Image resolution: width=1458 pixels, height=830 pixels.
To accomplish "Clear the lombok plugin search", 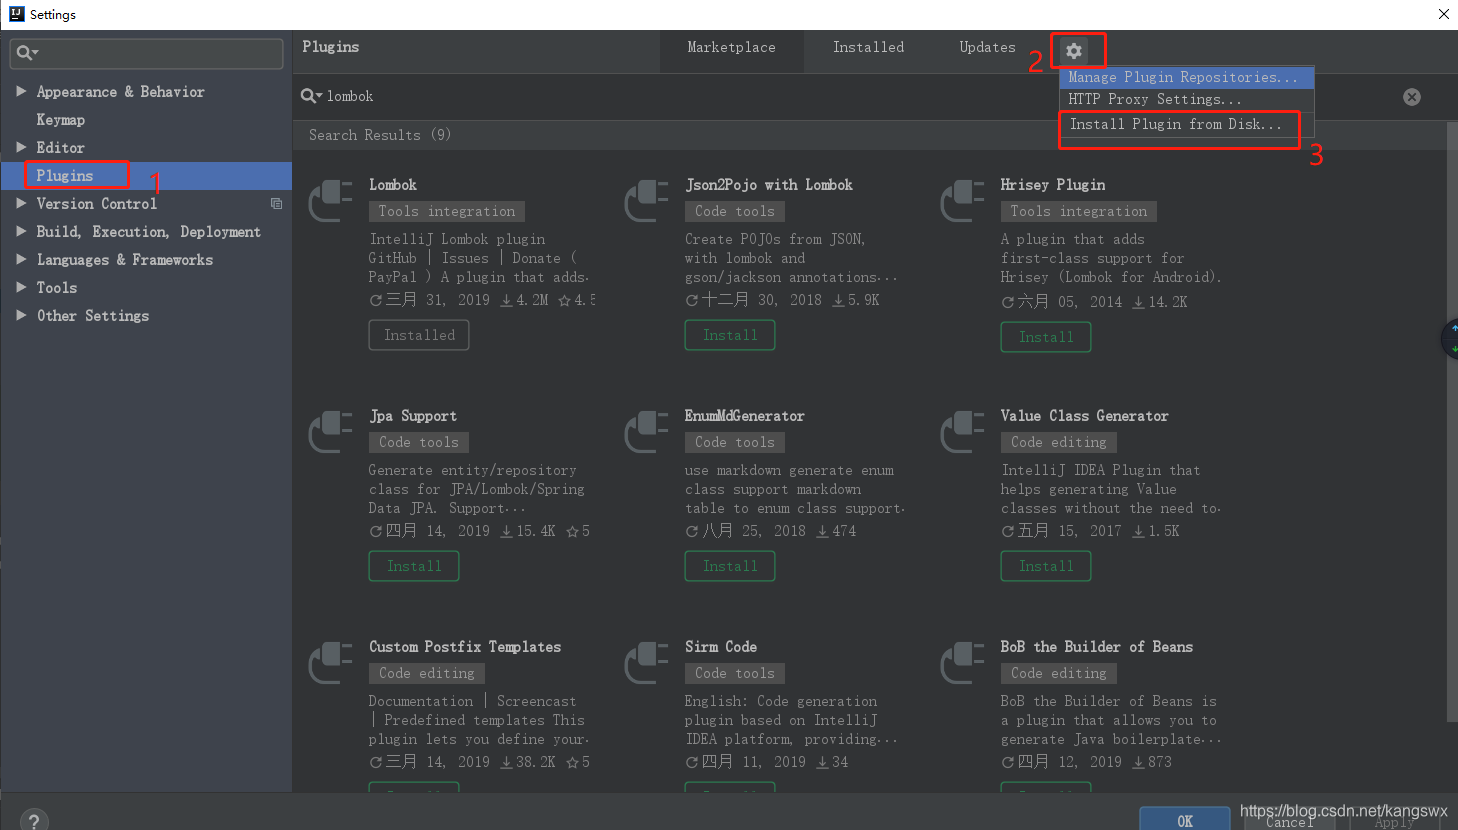I will click(1412, 97).
